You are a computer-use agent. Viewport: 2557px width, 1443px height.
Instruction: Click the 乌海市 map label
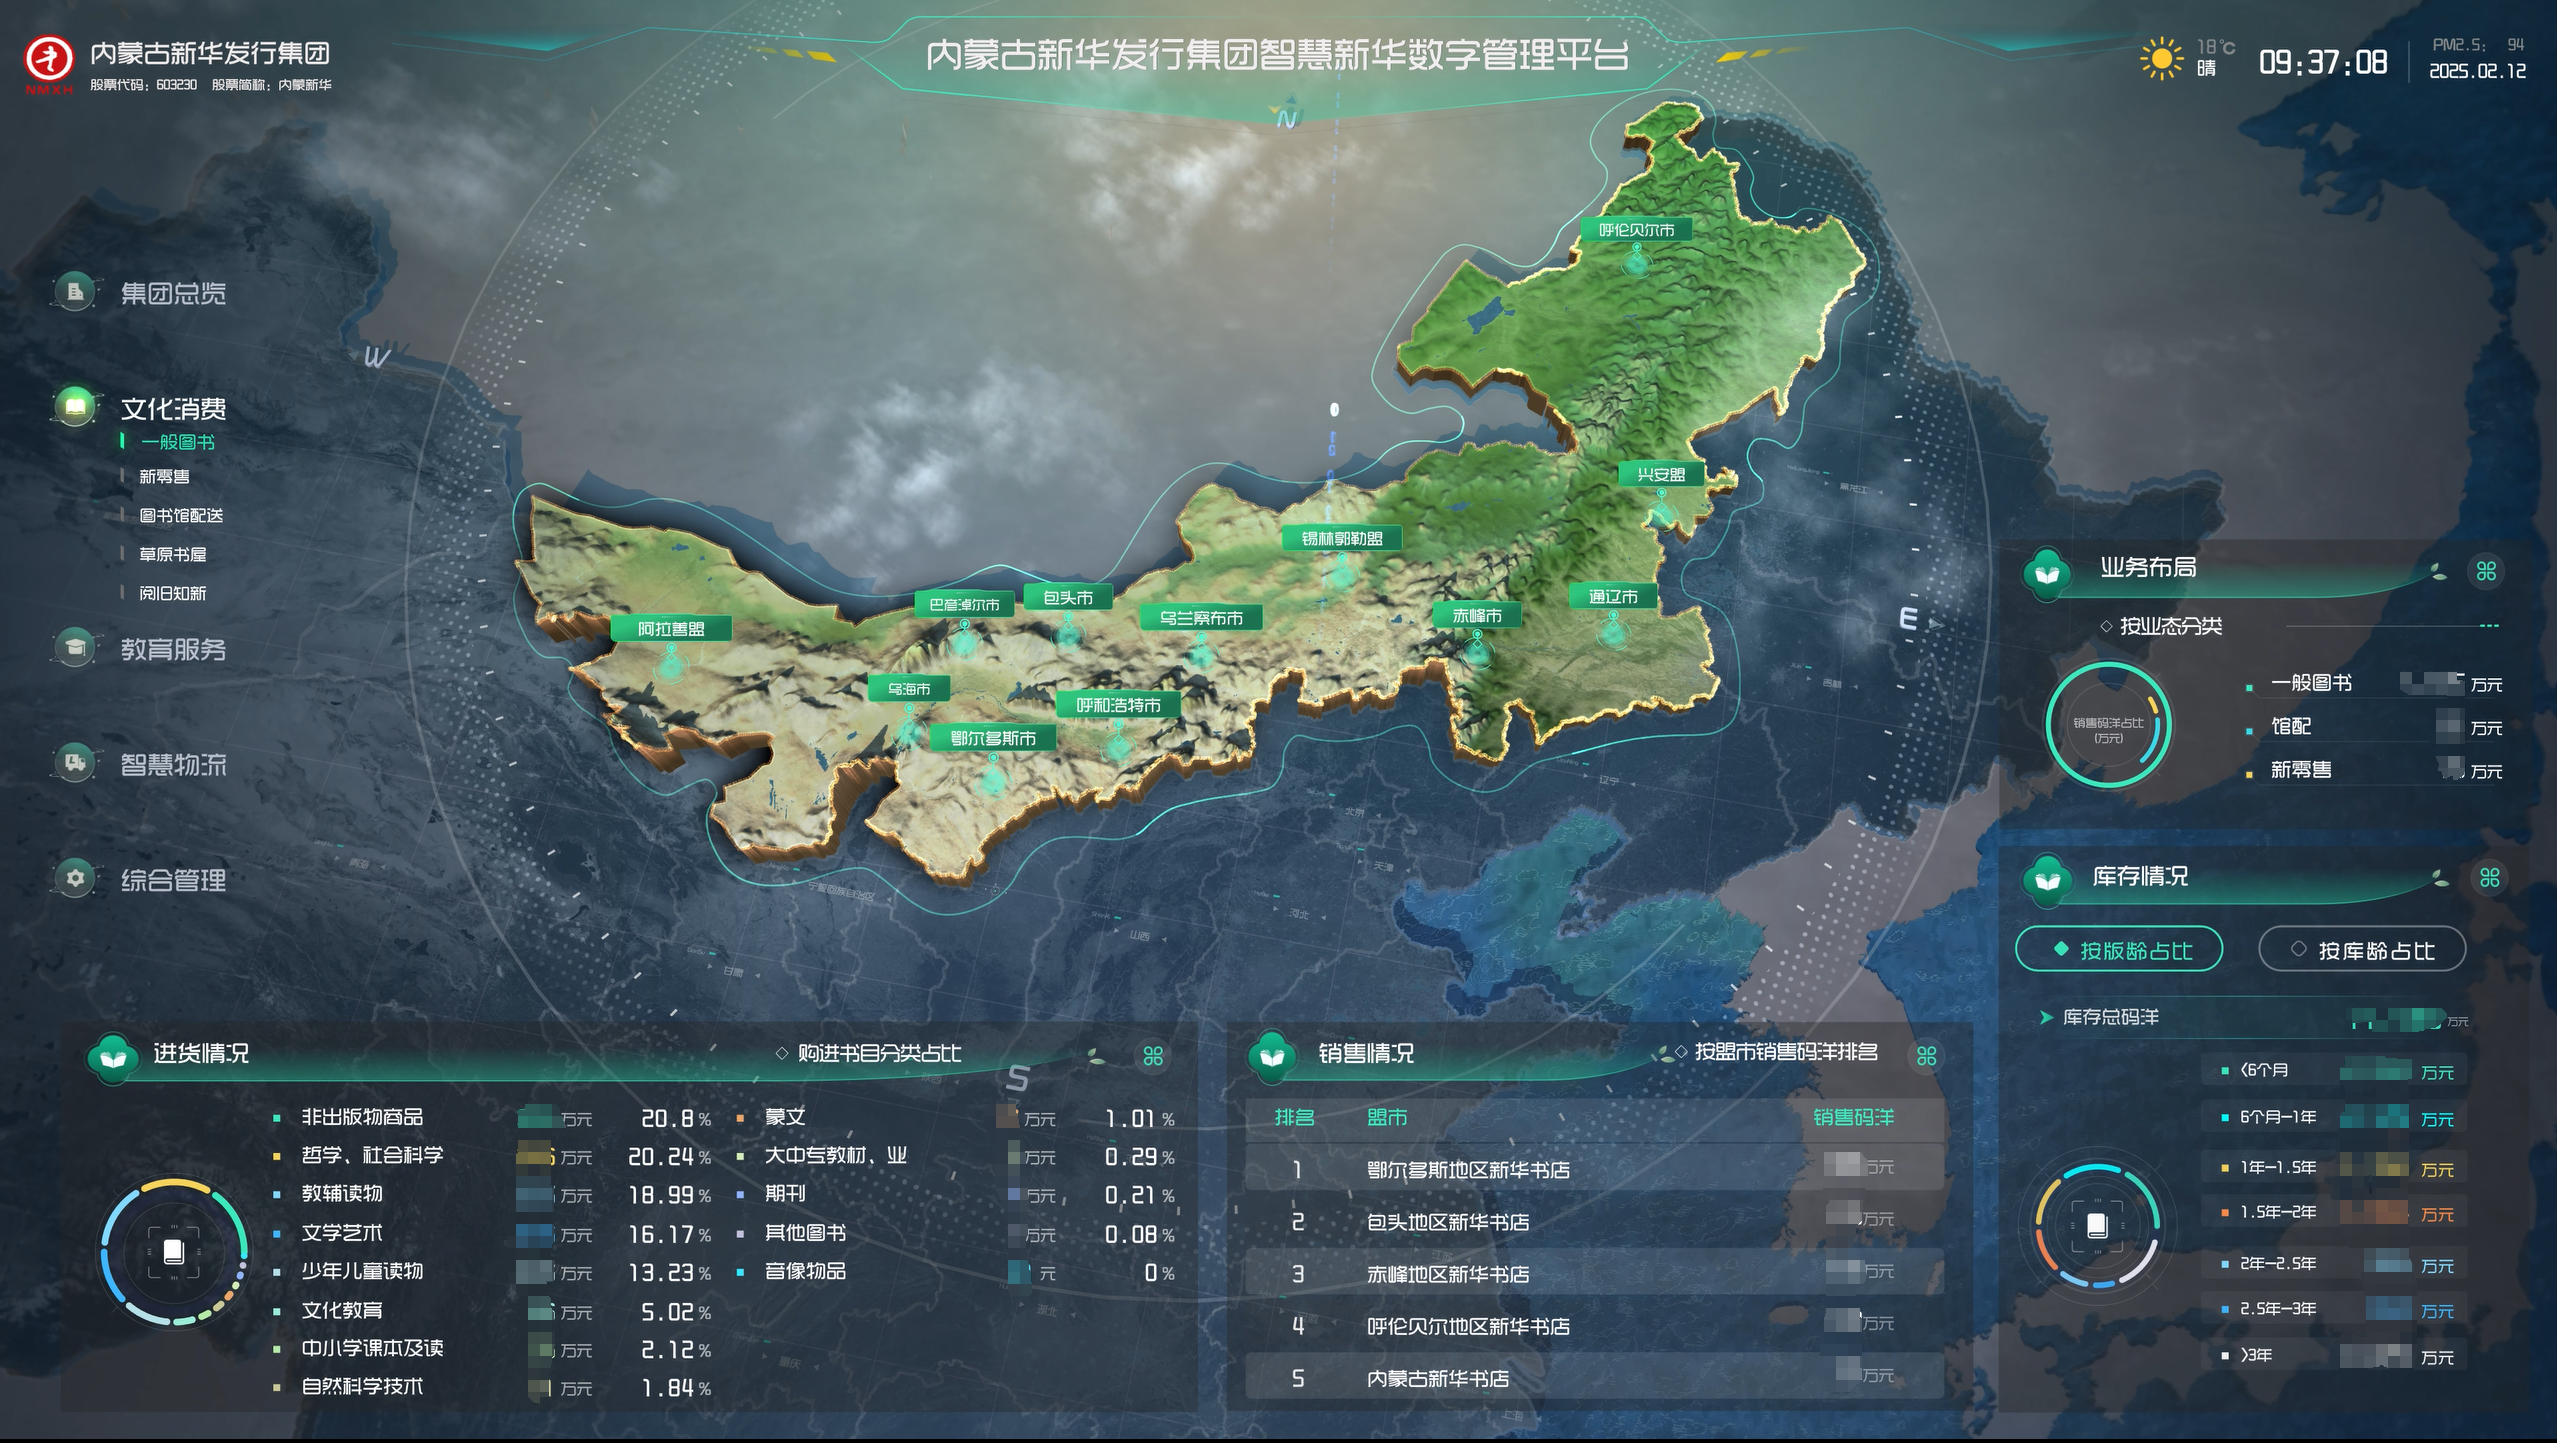pyautogui.click(x=909, y=688)
